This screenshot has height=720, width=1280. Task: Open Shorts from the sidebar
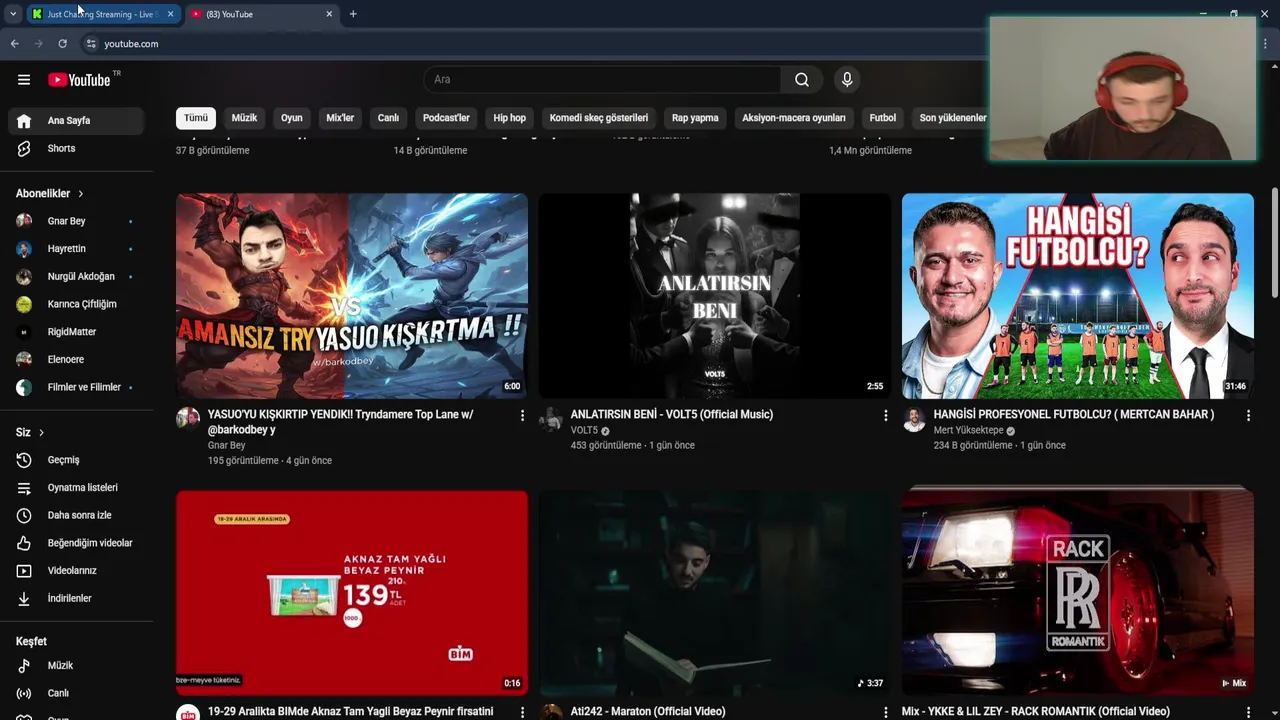pyautogui.click(x=76, y=148)
